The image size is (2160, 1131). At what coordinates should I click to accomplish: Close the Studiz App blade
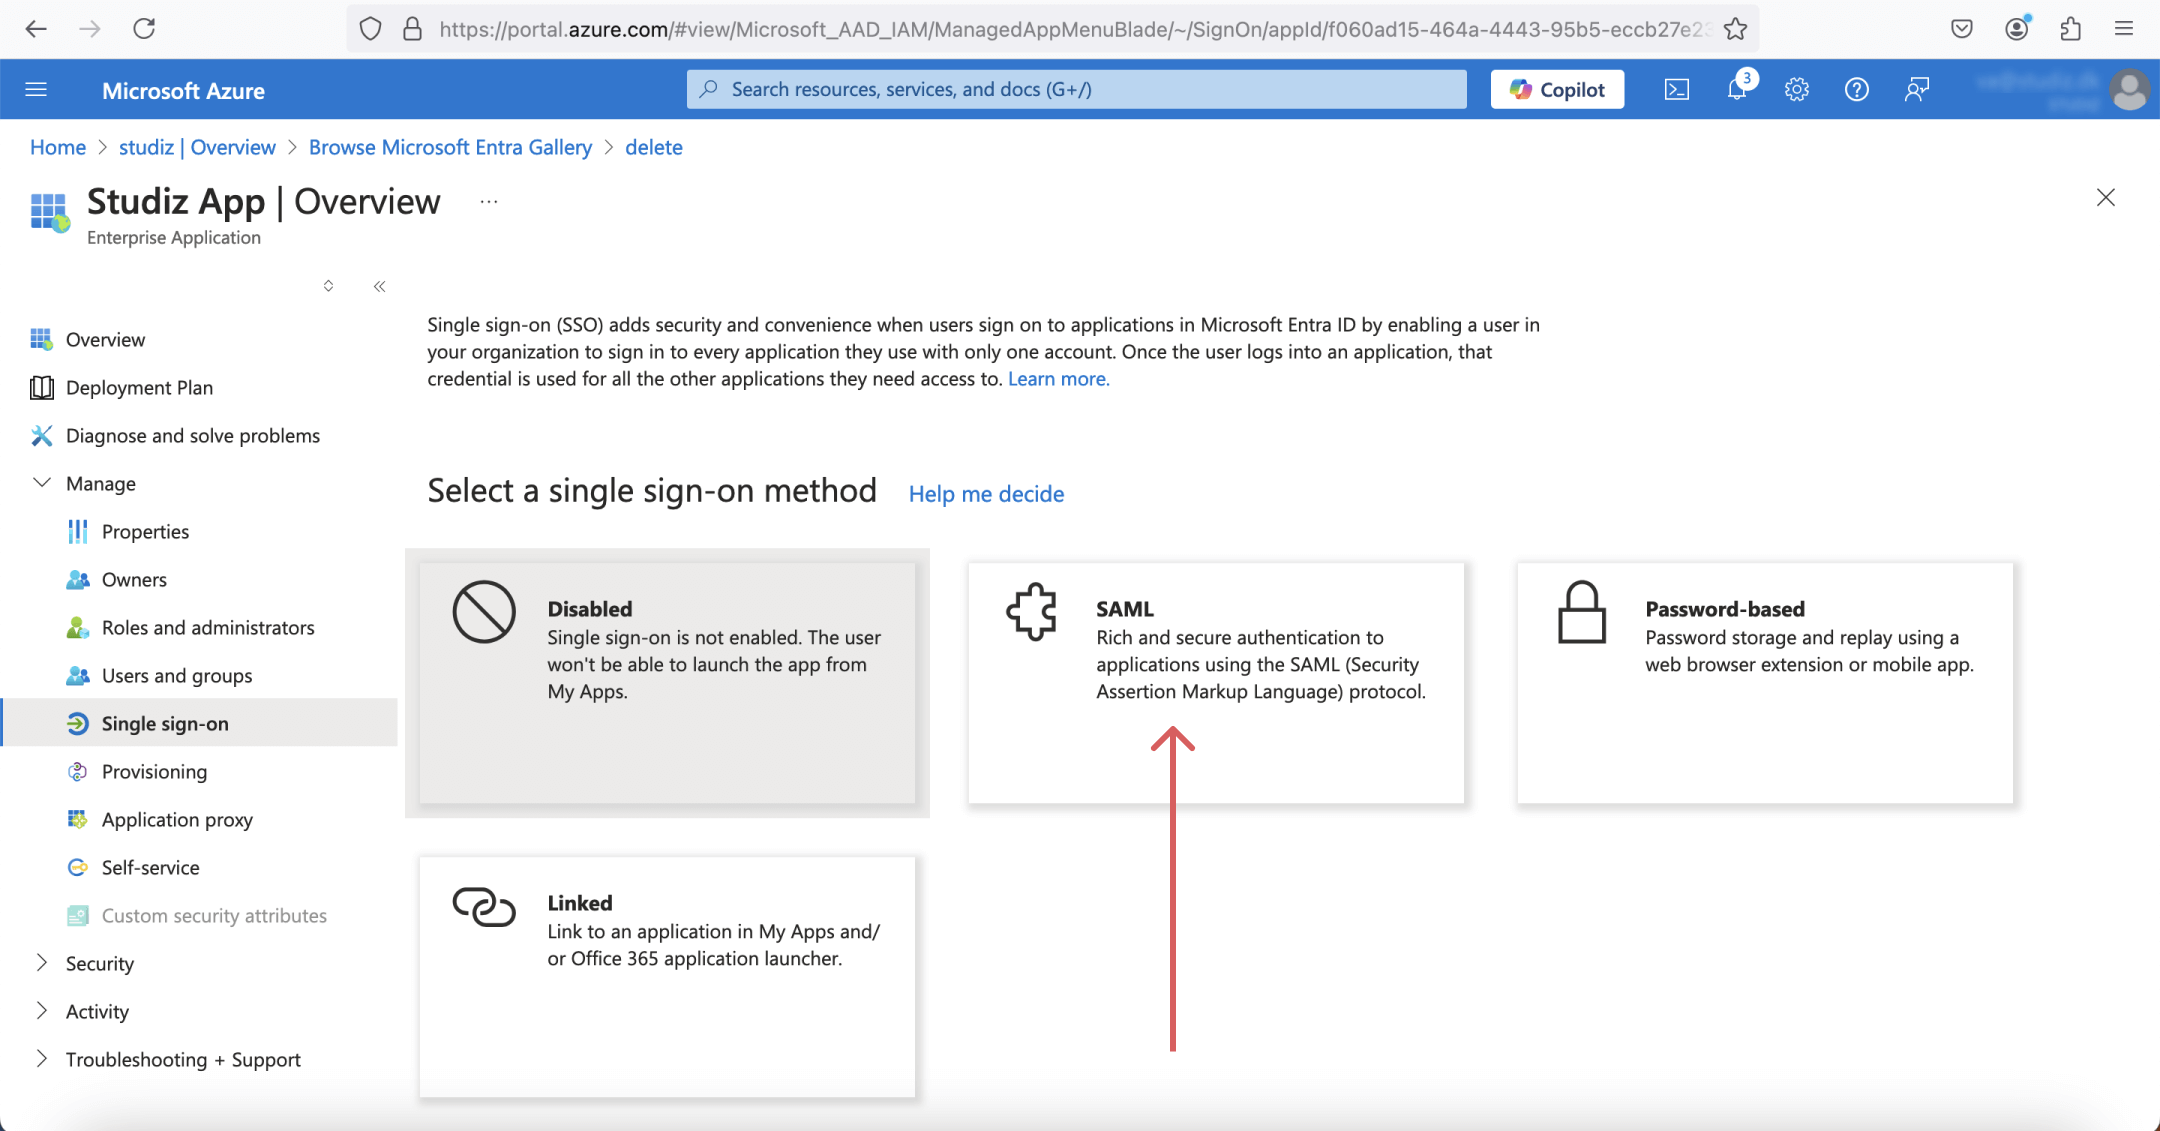(2106, 198)
